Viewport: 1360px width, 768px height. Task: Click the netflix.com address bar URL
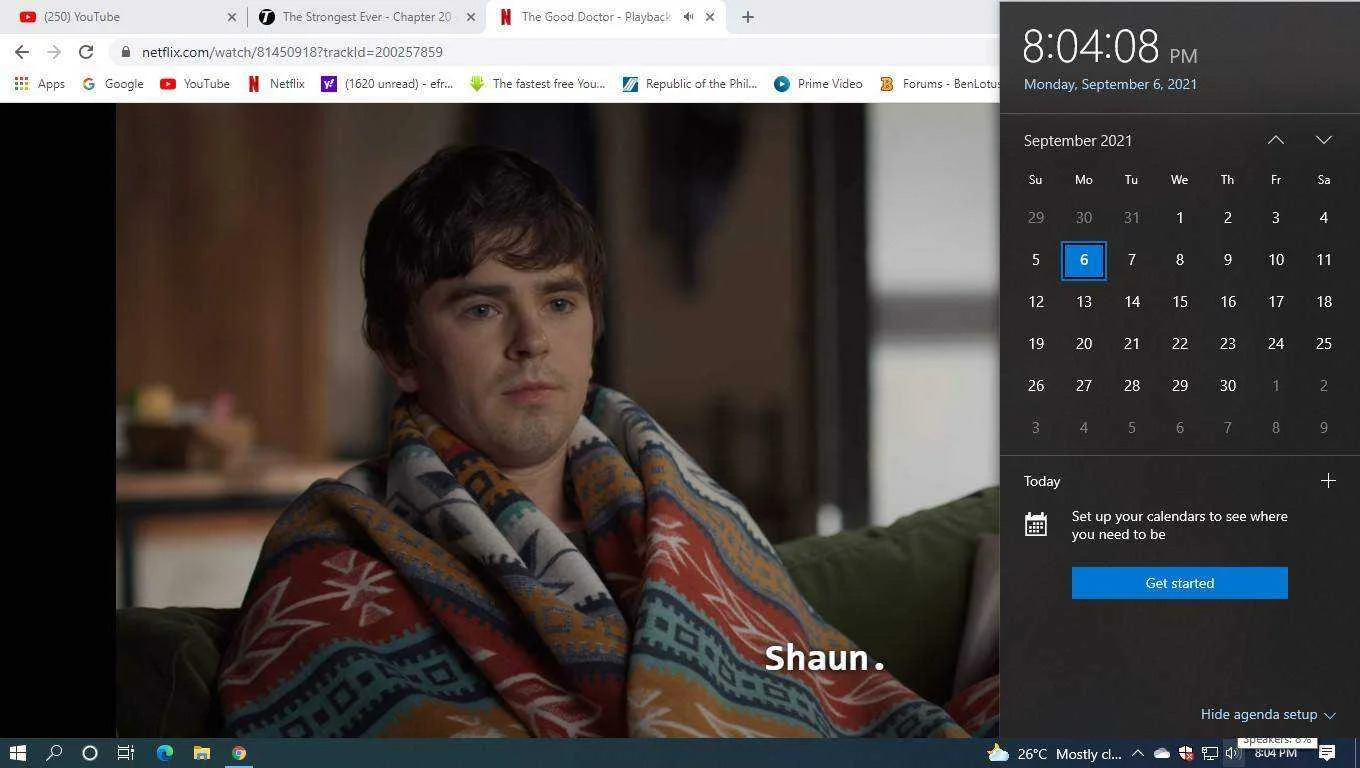coord(292,52)
